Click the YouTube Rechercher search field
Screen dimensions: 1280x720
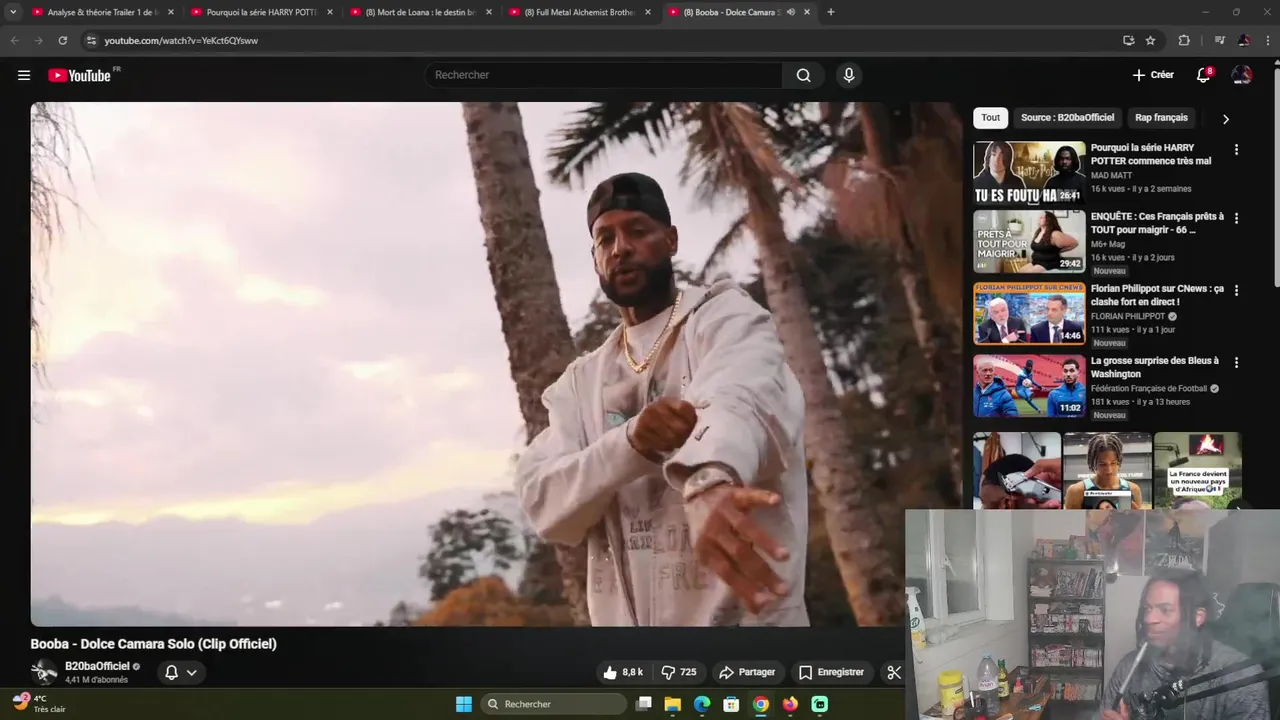[603, 75]
